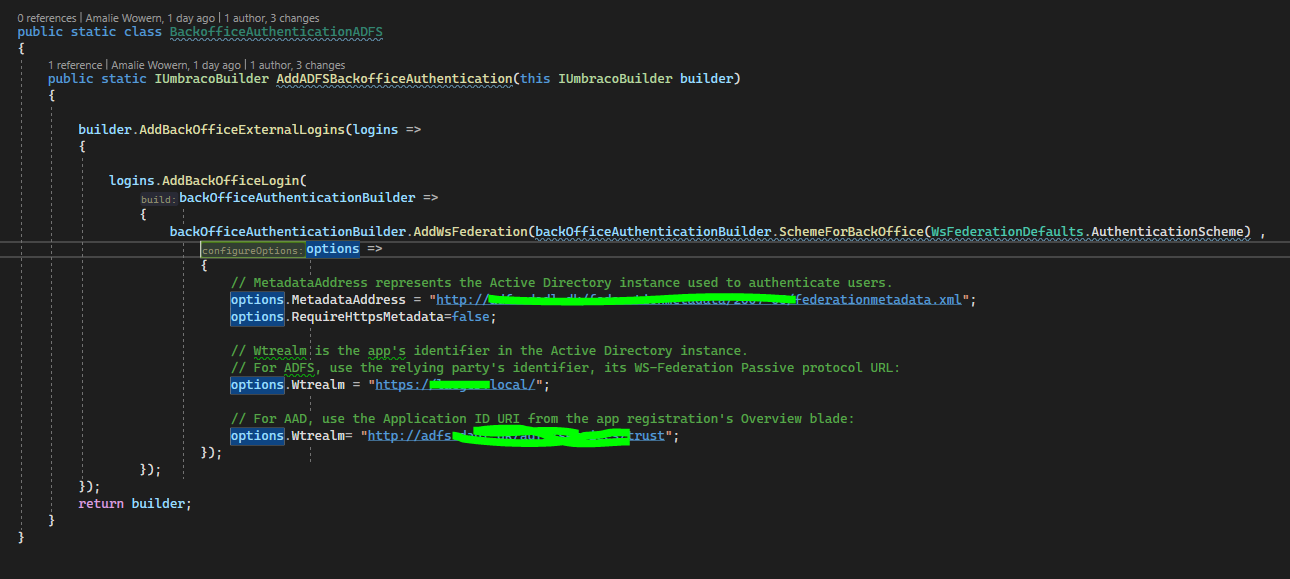1290x579 pixels.
Task: Click the "configureOptions:" inlay parameter hint
Action: click(x=251, y=250)
